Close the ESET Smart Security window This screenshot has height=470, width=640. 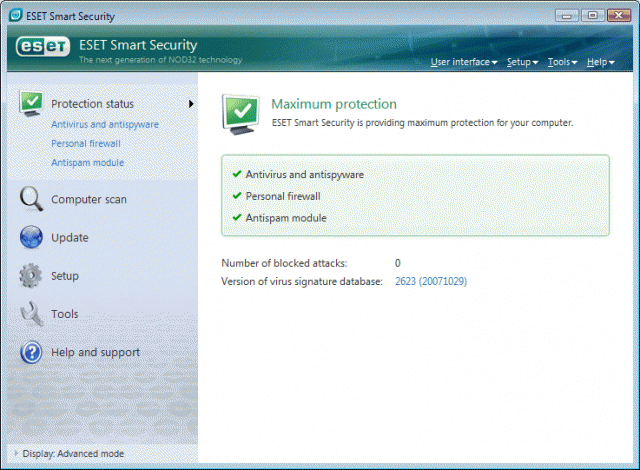619,16
